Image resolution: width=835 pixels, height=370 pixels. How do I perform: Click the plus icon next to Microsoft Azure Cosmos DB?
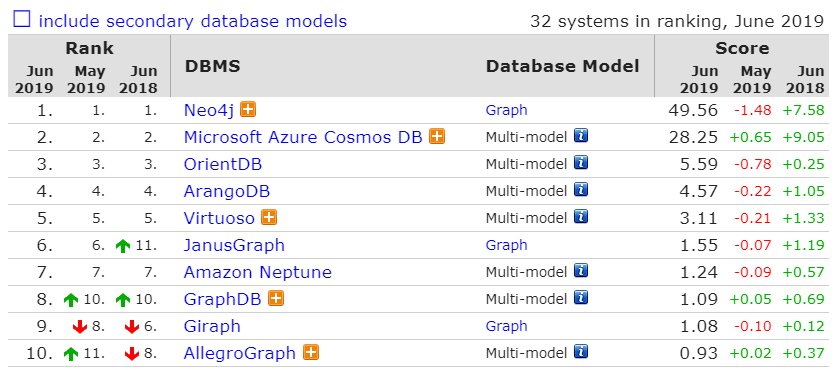click(437, 136)
